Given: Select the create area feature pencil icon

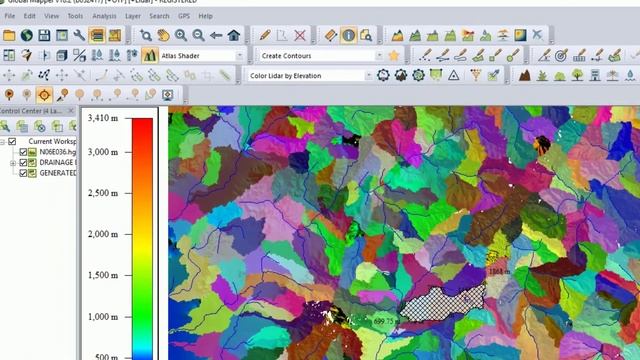Looking at the screenshot, I should (478, 56).
